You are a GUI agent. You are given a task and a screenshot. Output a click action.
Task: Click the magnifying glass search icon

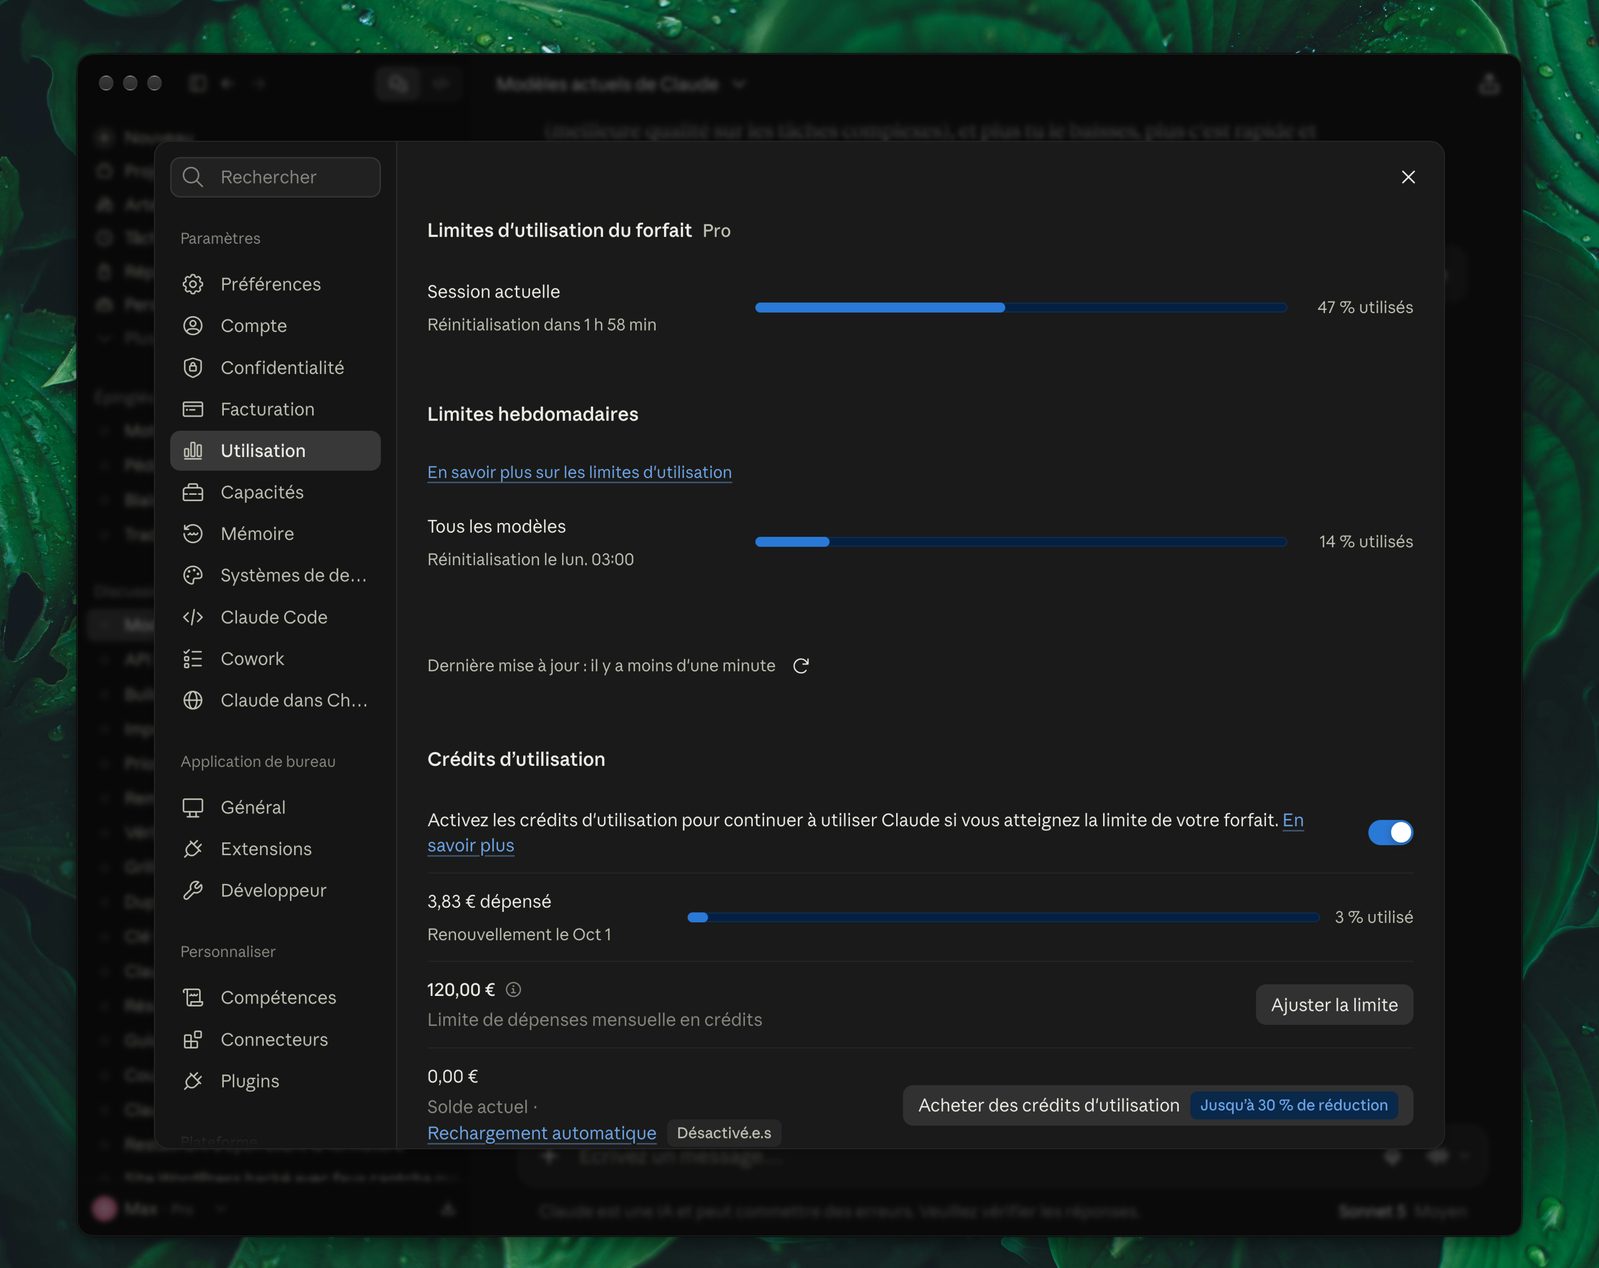194,177
